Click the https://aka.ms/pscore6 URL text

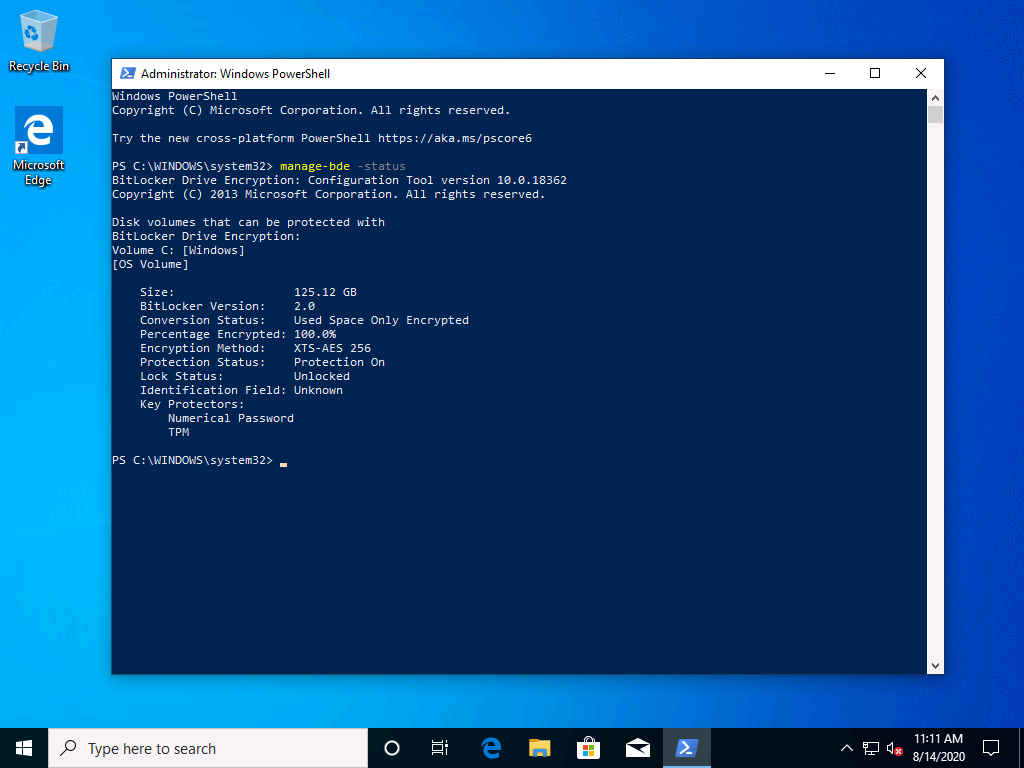[x=455, y=138]
